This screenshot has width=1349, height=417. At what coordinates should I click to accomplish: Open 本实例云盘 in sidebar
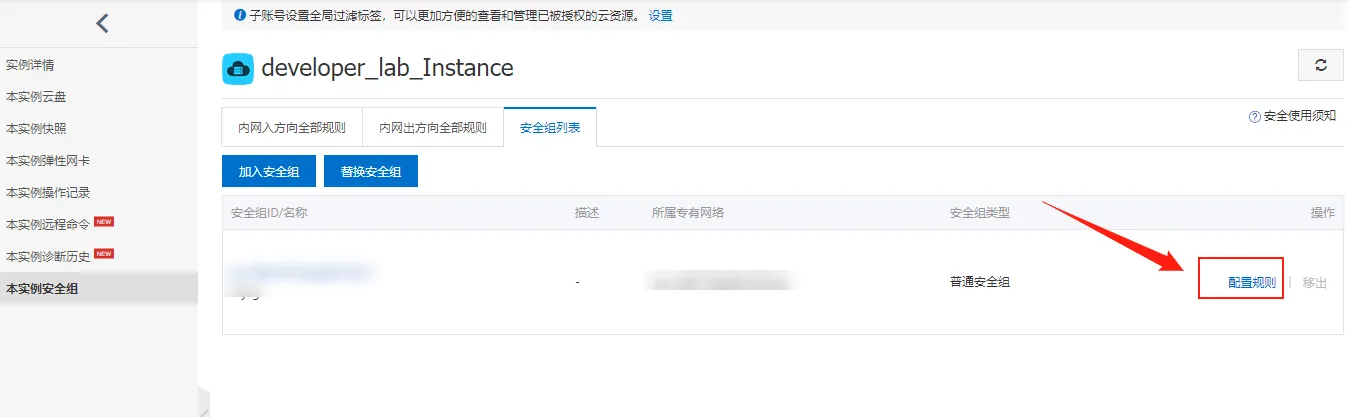coord(36,97)
